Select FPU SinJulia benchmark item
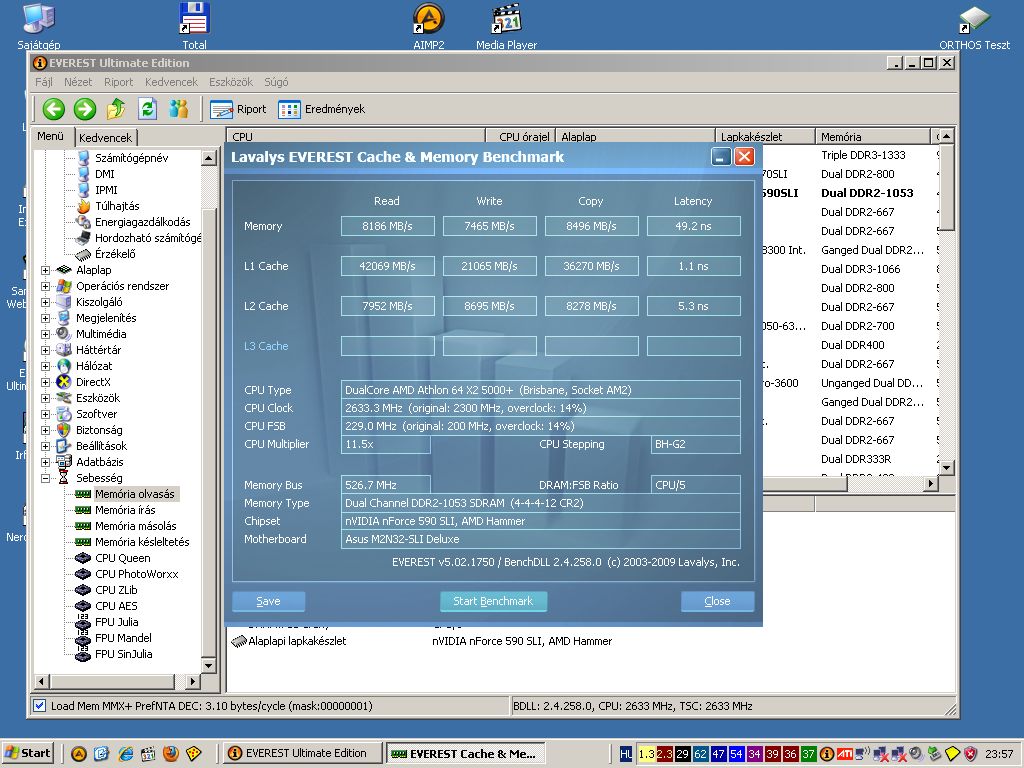Screen dimensions: 1024x768 click(x=114, y=654)
